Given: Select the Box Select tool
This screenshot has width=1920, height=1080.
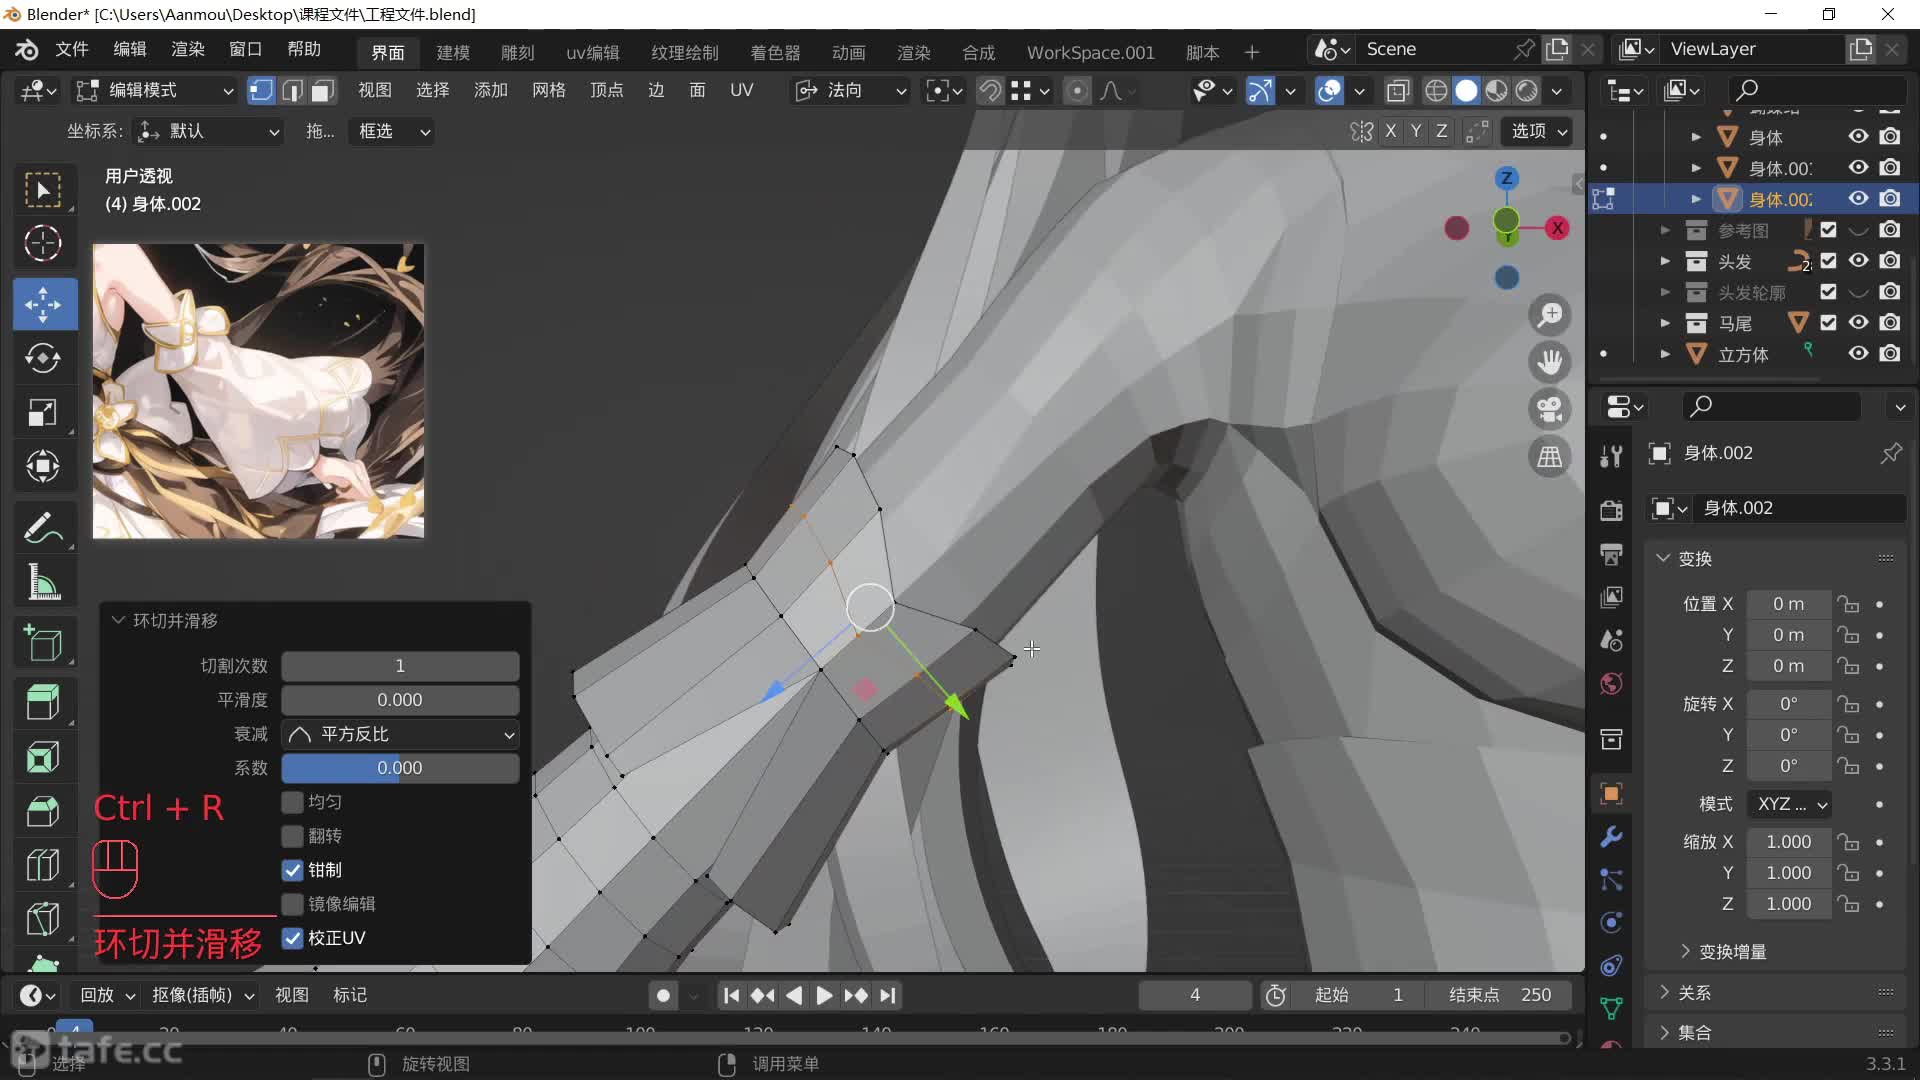Looking at the screenshot, I should [x=43, y=190].
